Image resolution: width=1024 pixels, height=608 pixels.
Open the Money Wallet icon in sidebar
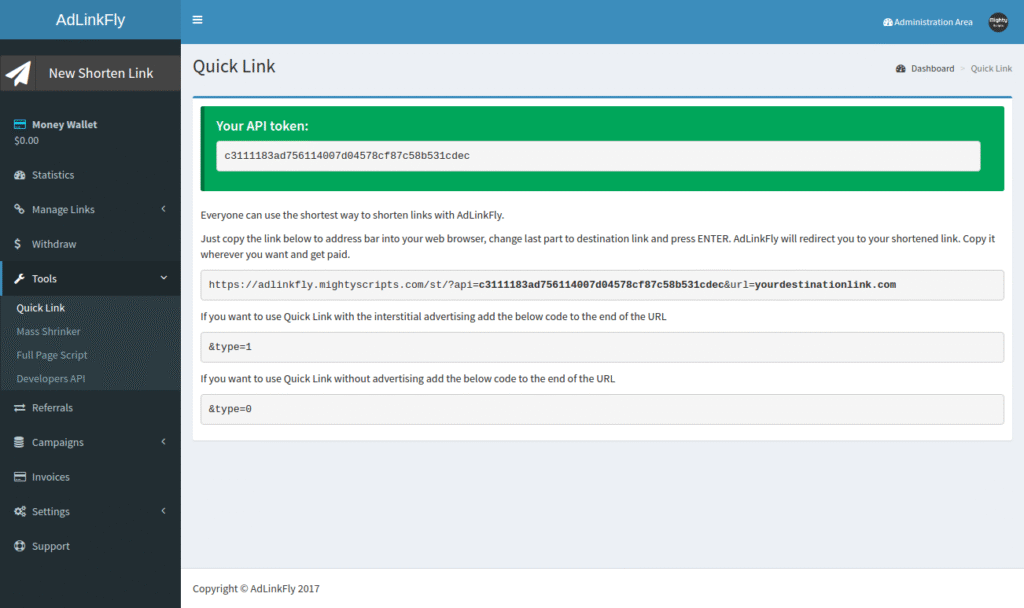coord(20,123)
